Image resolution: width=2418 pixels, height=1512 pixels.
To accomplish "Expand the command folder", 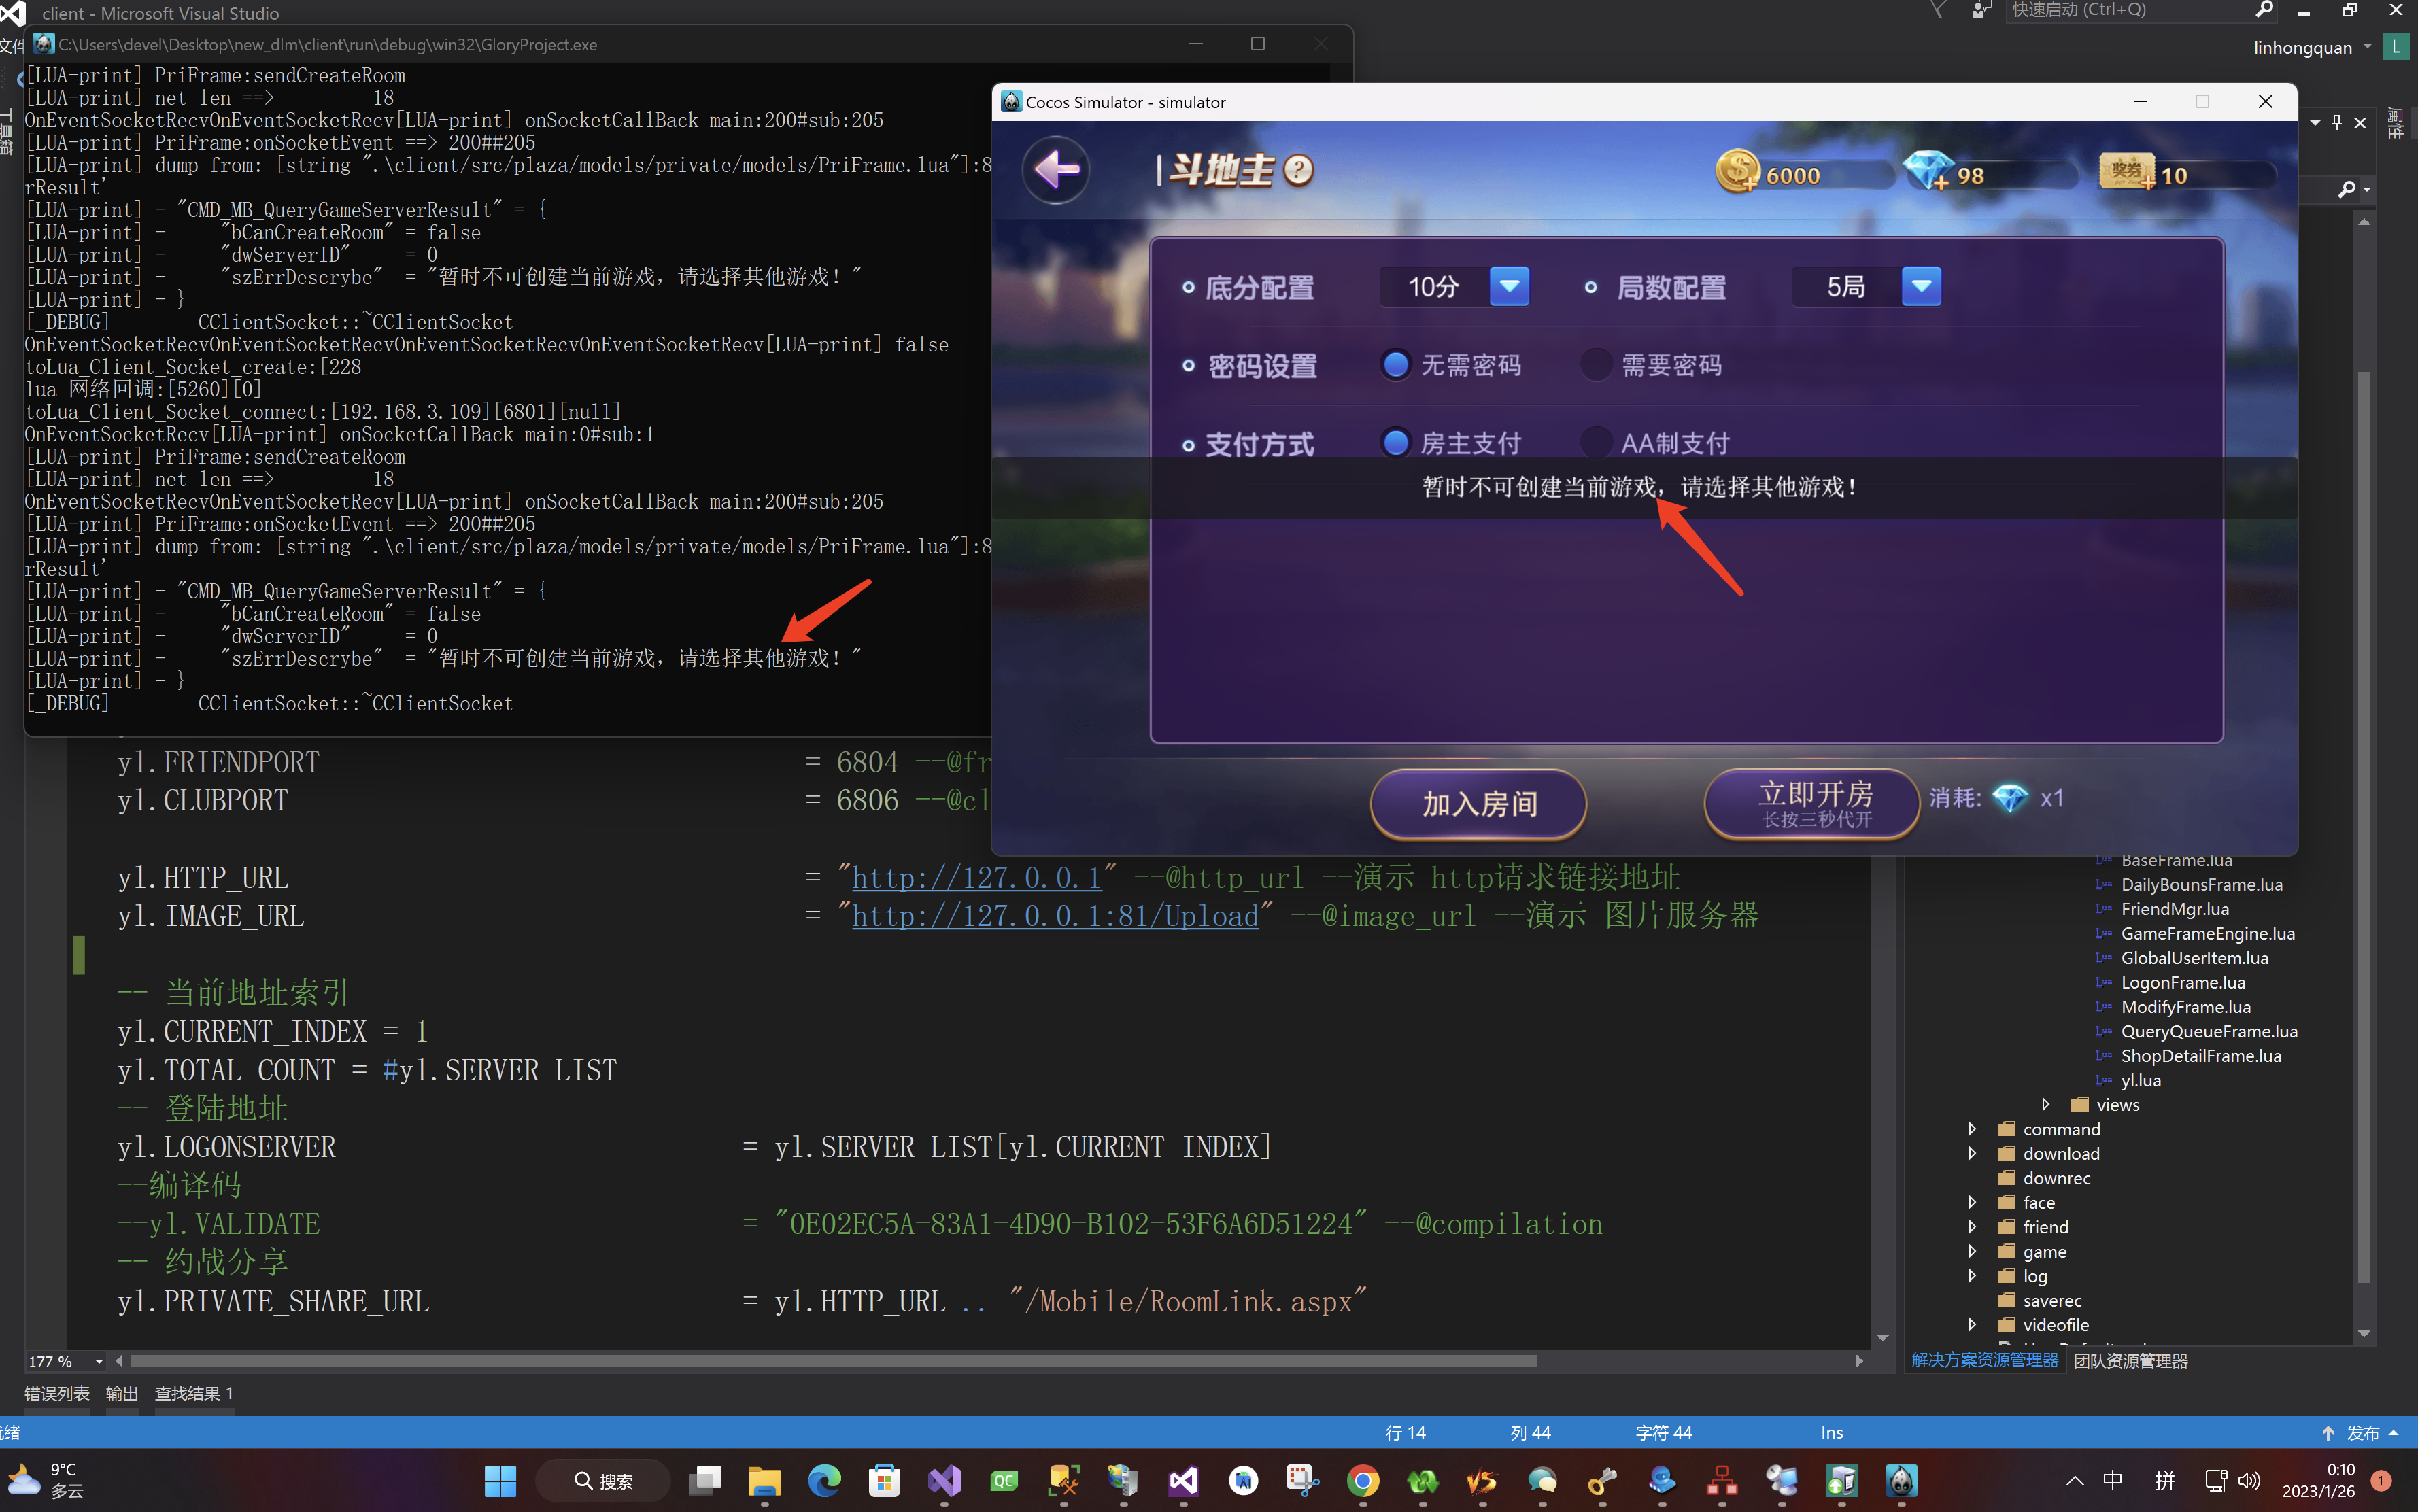I will tap(1971, 1129).
